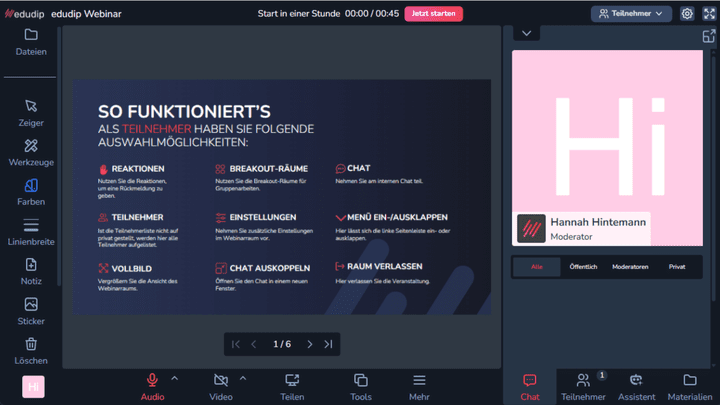Open the Mehr menu
Image resolution: width=720 pixels, height=405 pixels.
419,387
